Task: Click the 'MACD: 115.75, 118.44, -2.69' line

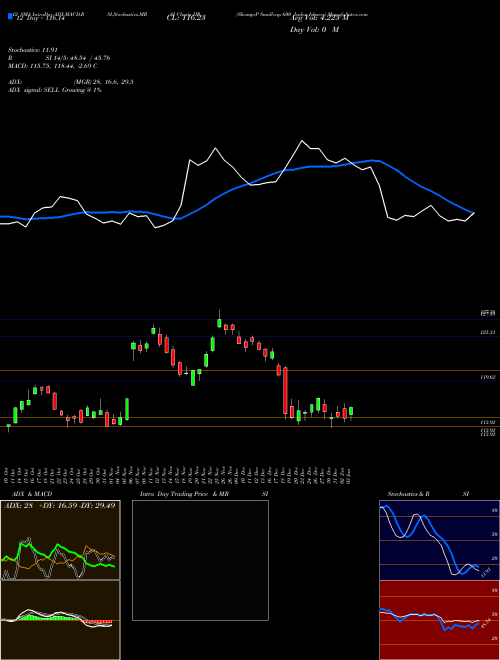Action: pyautogui.click(x=51, y=66)
